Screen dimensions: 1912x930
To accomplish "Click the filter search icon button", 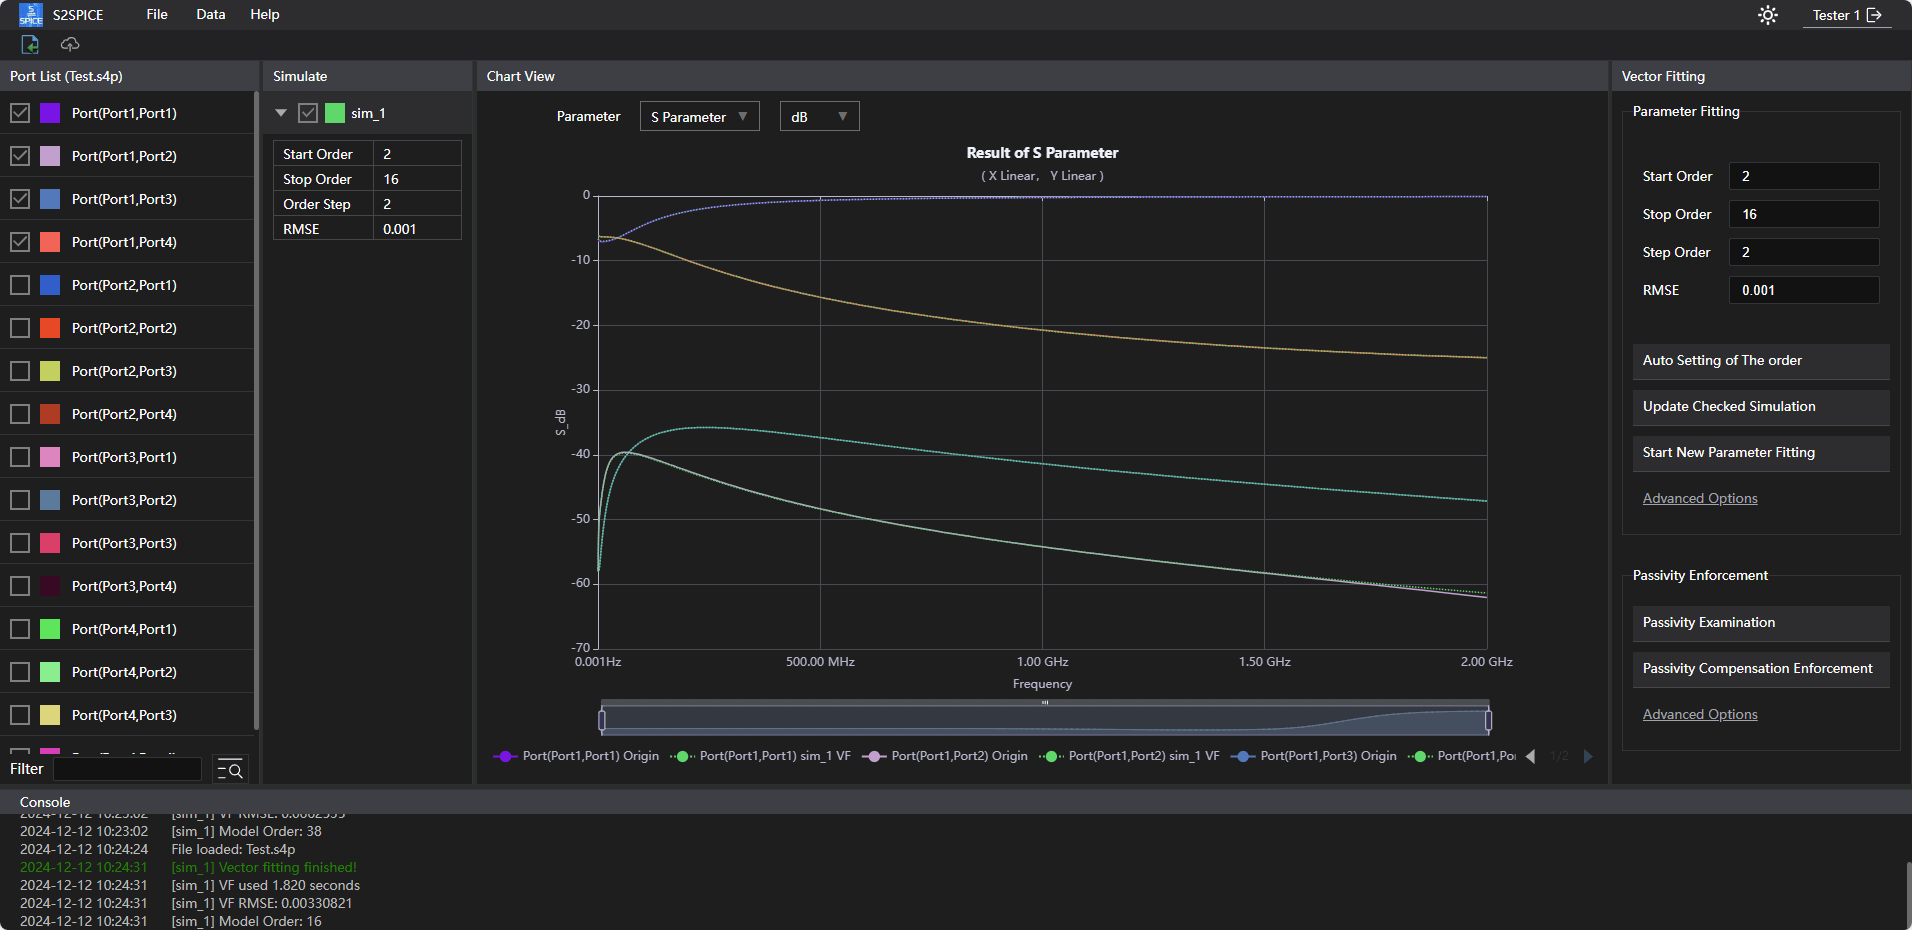I will [x=230, y=769].
